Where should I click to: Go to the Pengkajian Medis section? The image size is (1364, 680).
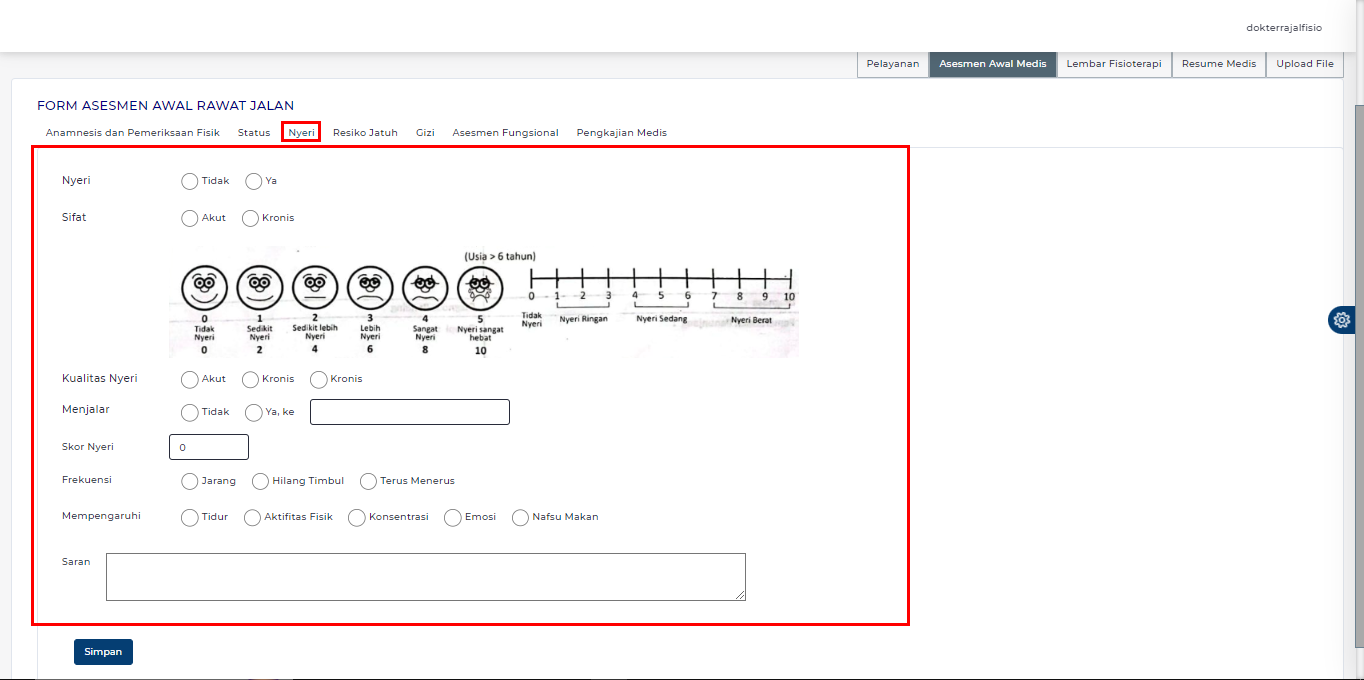[x=621, y=132]
